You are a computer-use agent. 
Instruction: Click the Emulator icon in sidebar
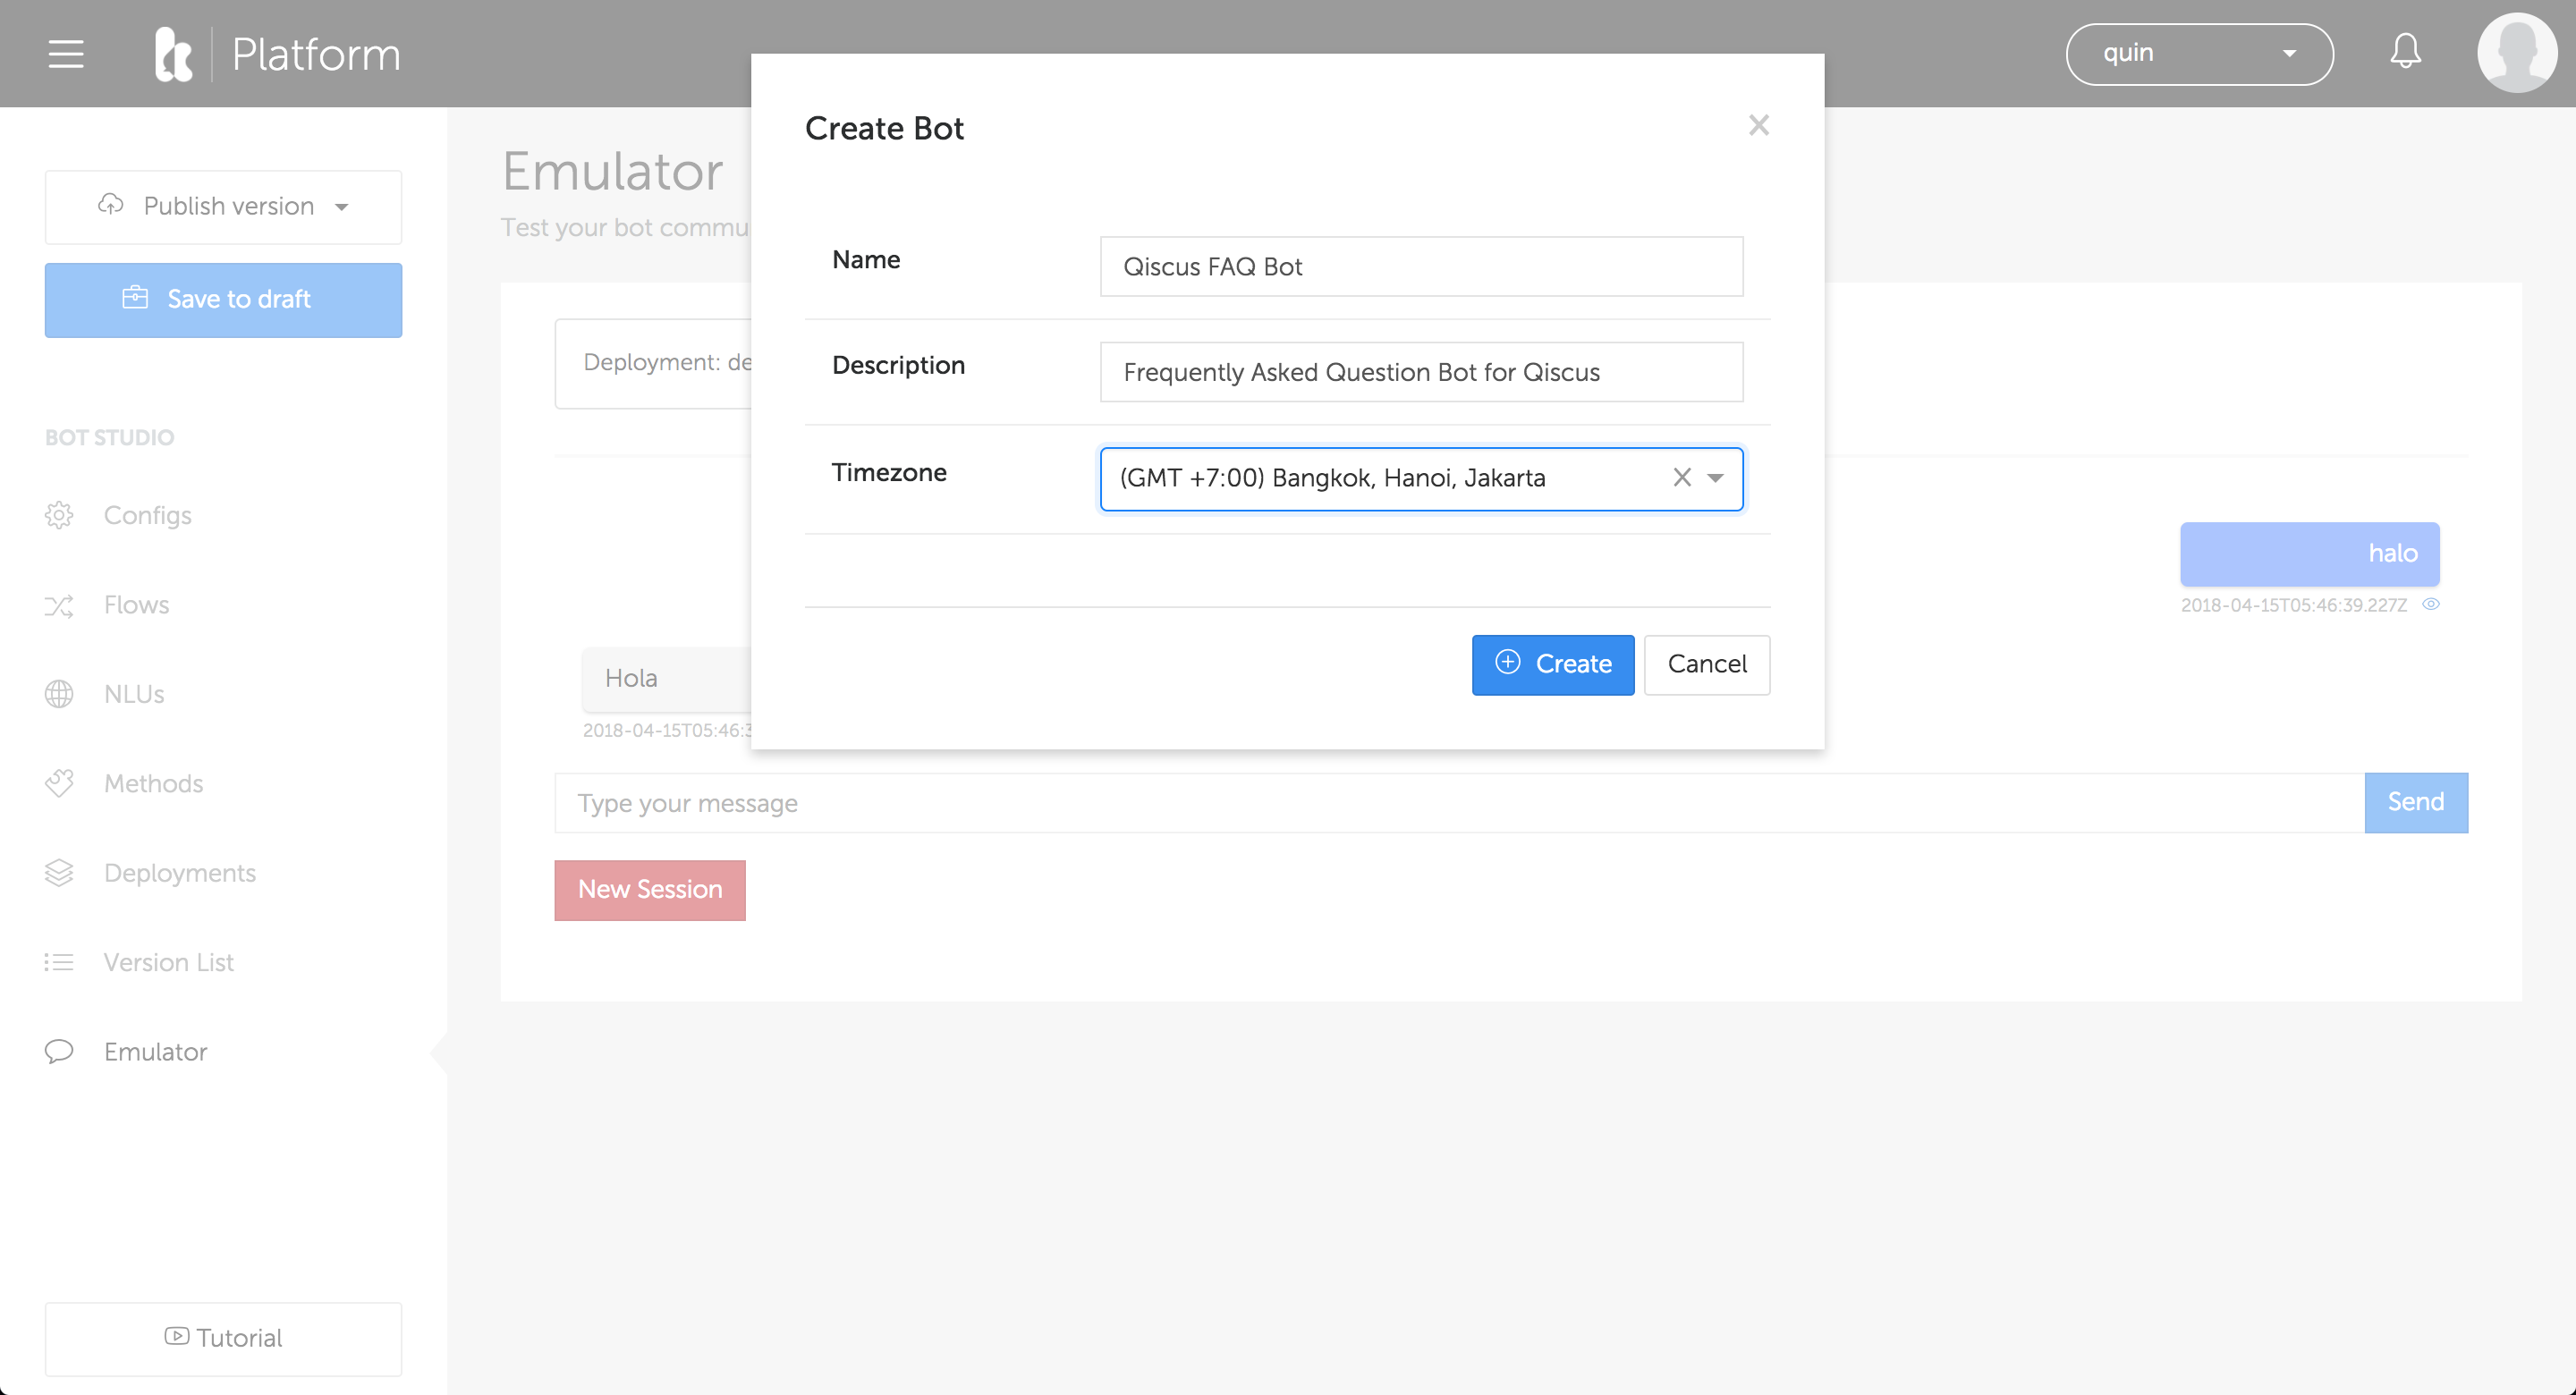(60, 1050)
